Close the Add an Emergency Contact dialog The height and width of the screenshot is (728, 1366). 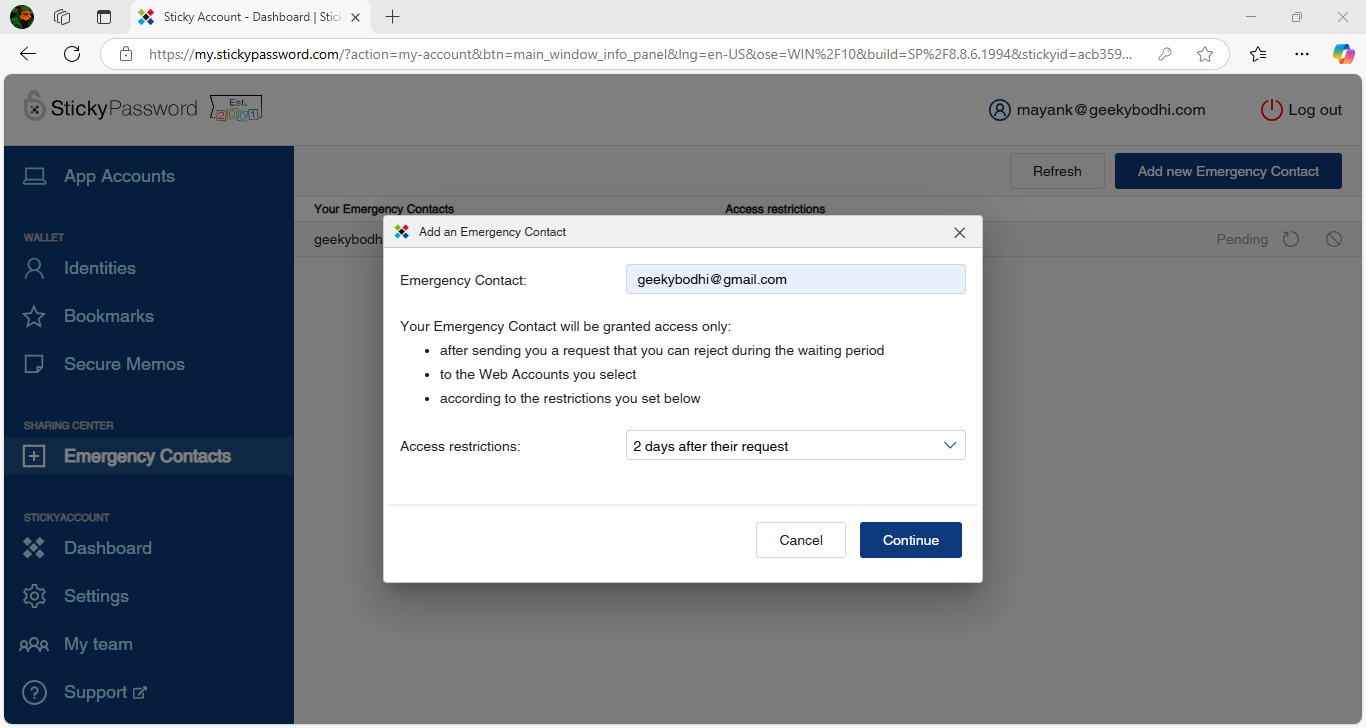[x=960, y=232]
